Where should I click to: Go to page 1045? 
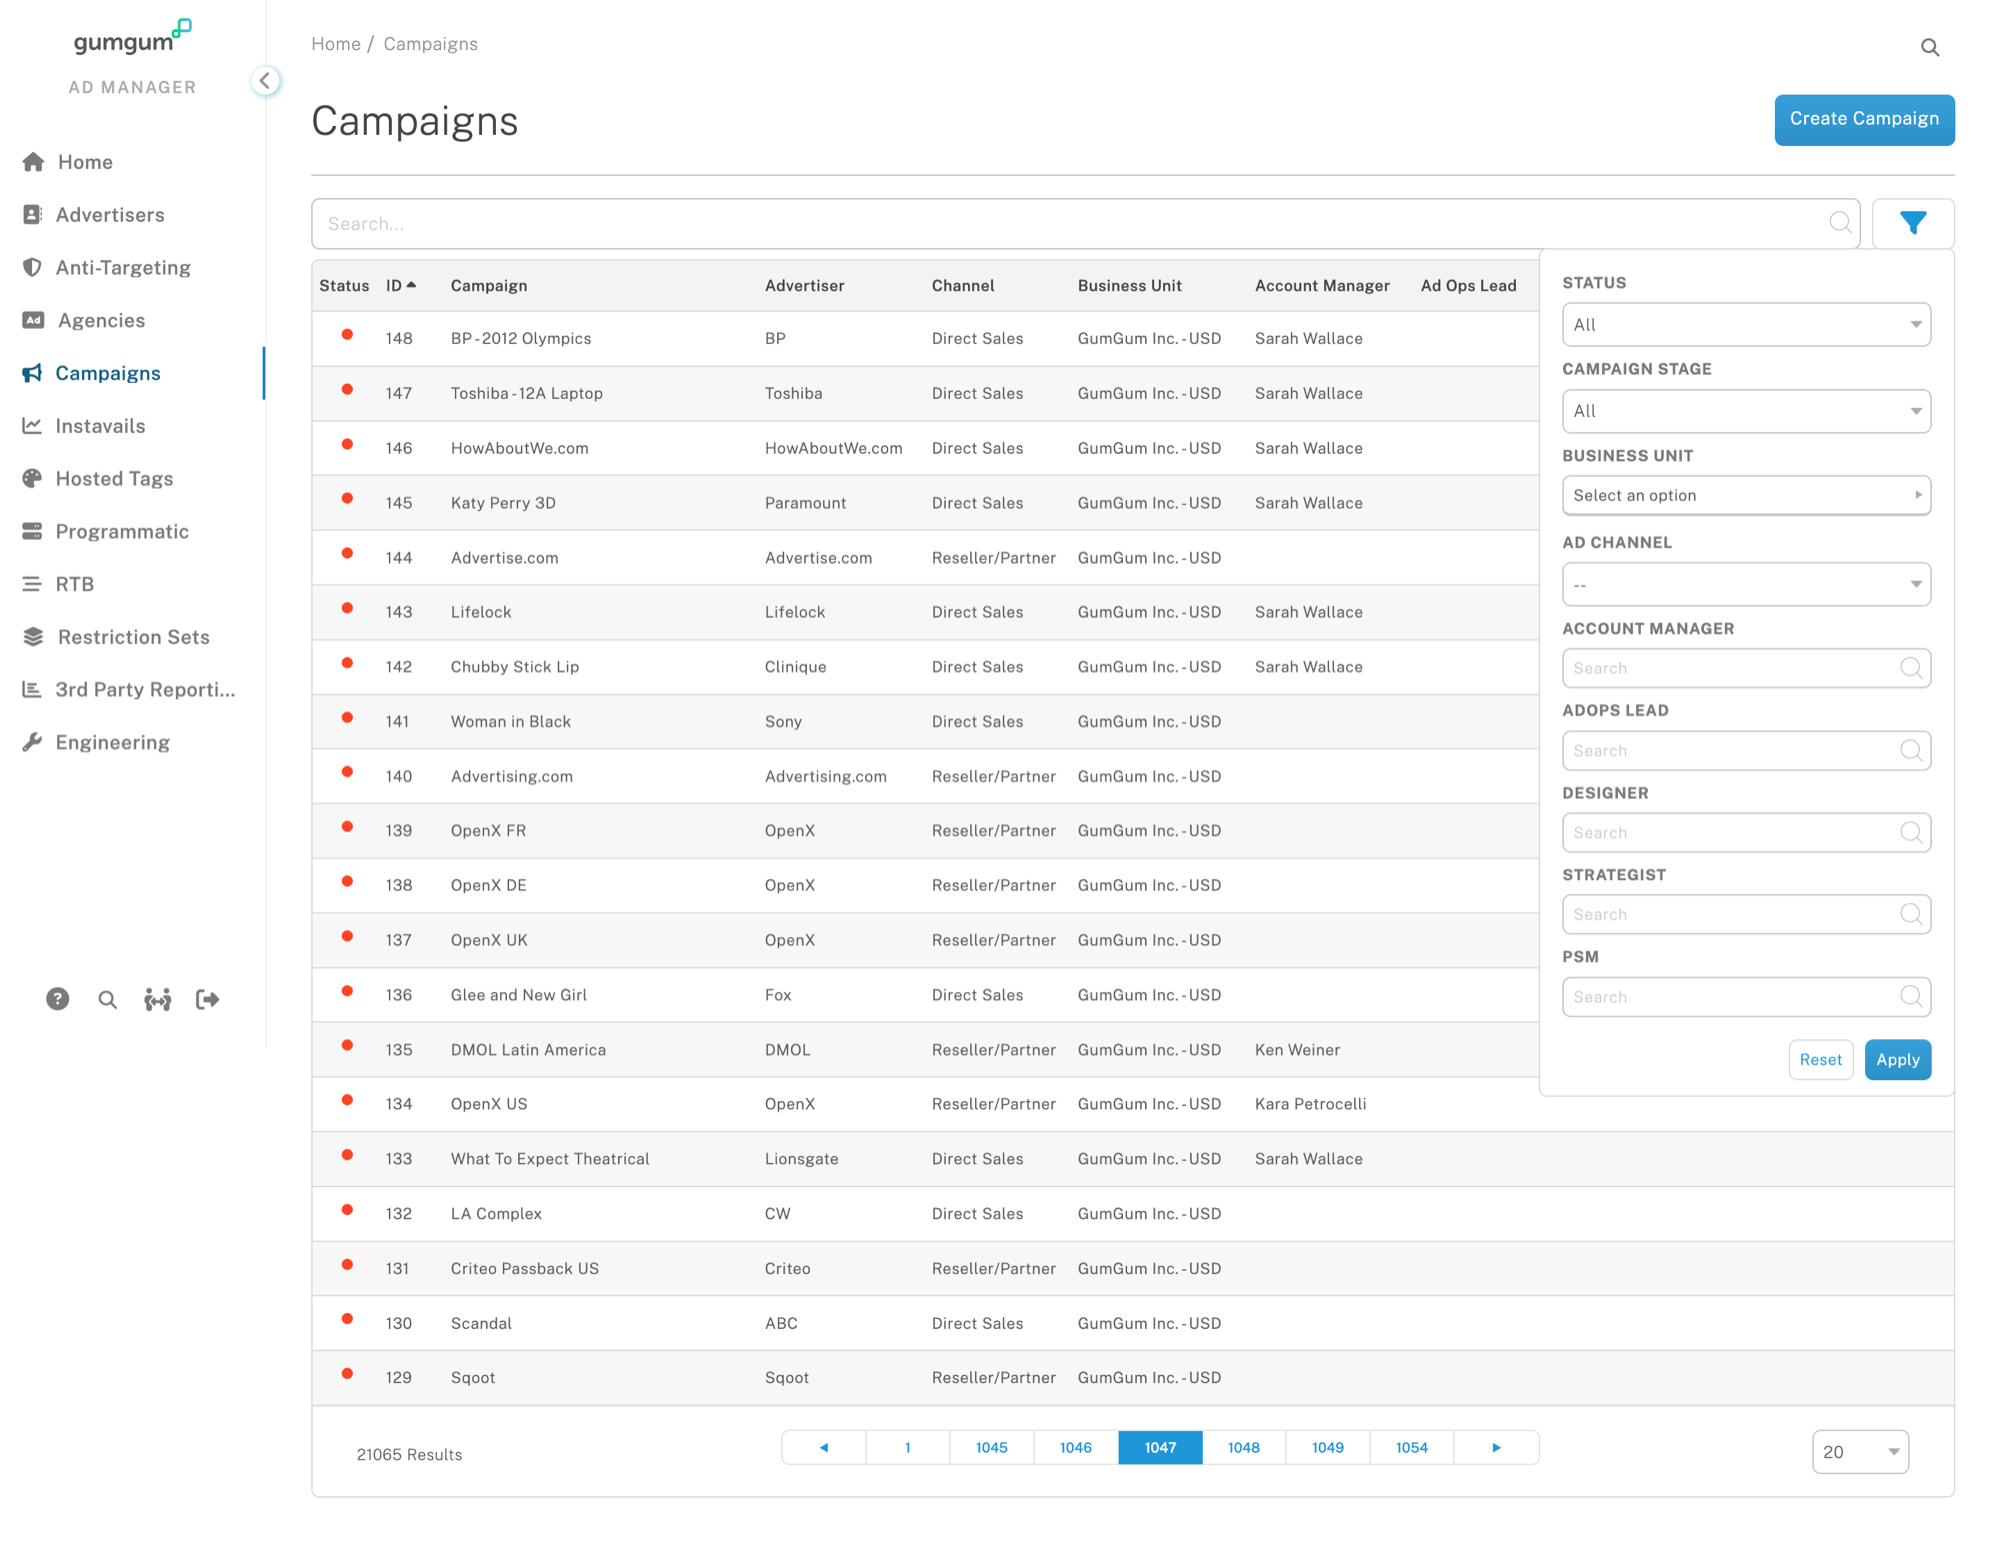tap(992, 1447)
